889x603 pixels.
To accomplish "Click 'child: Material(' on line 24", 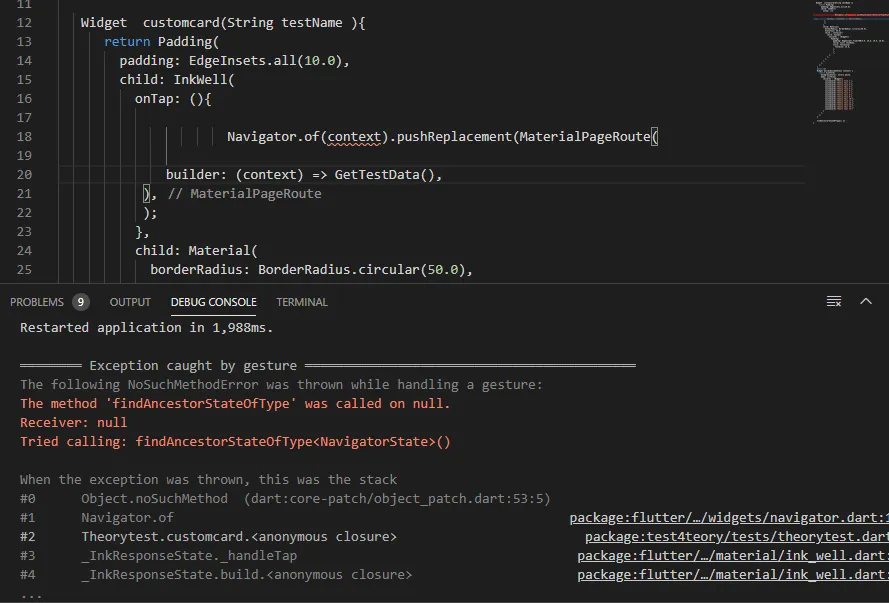I will pyautogui.click(x=196, y=250).
